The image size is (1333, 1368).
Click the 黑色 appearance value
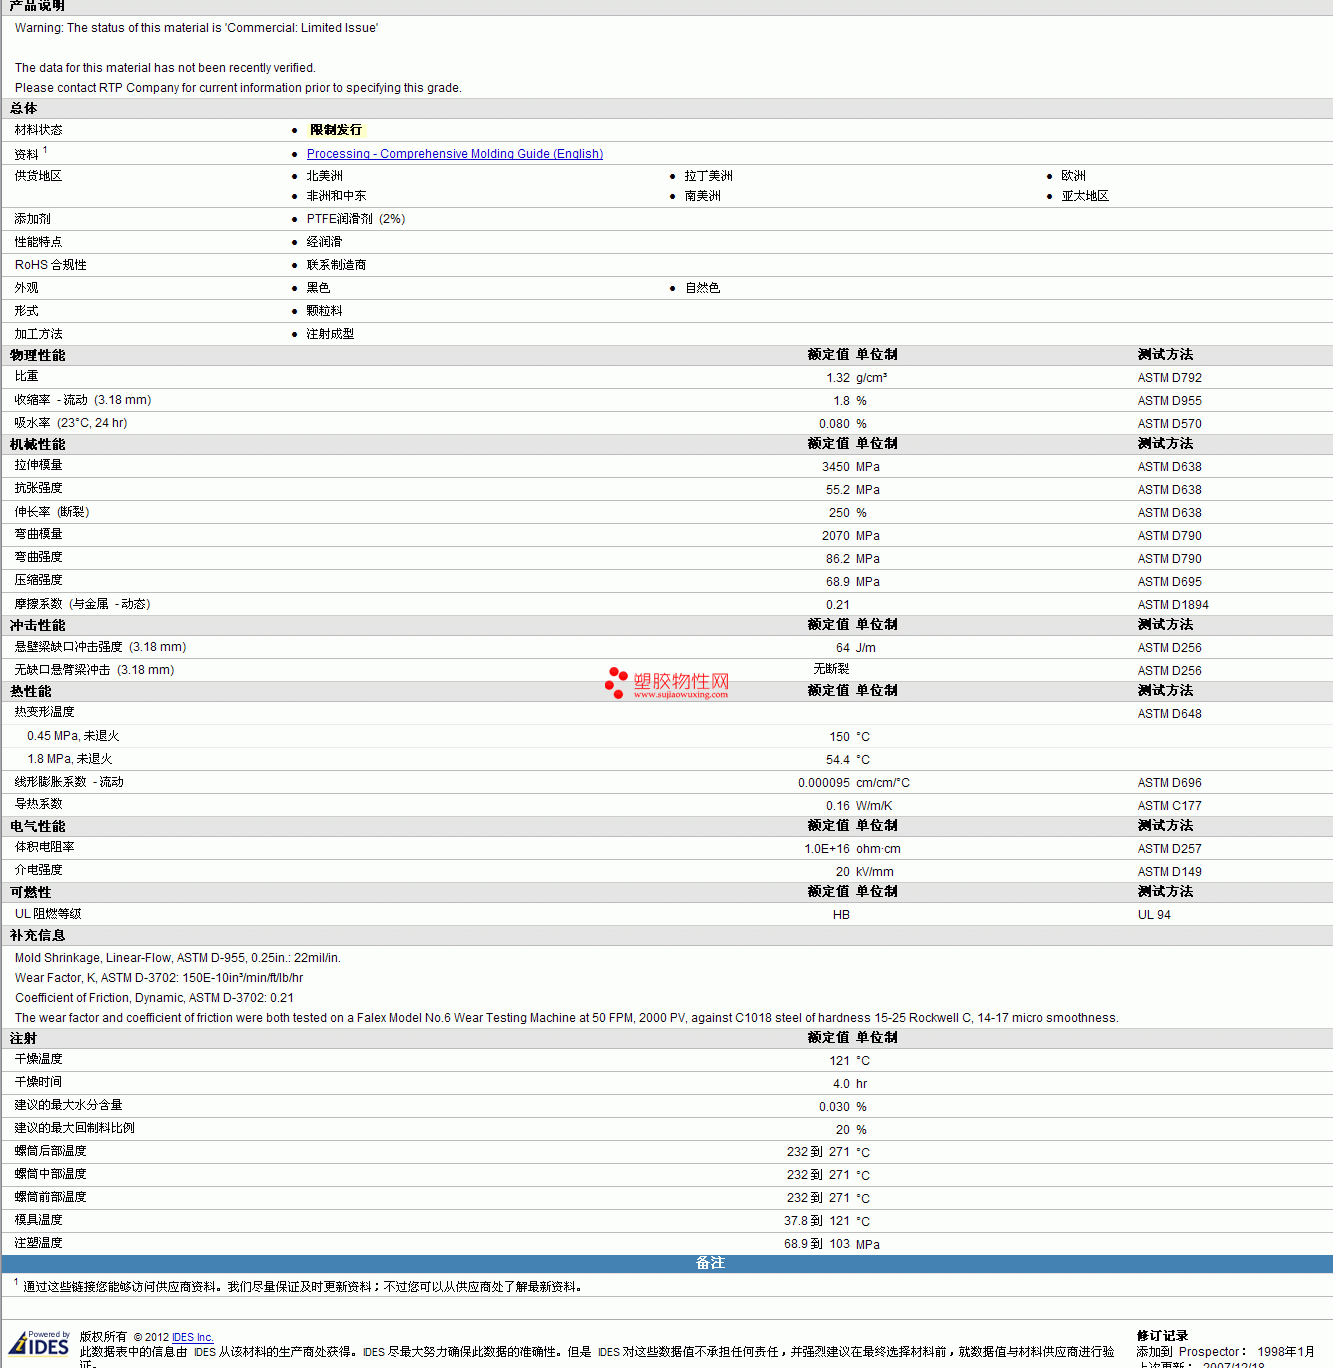(318, 288)
